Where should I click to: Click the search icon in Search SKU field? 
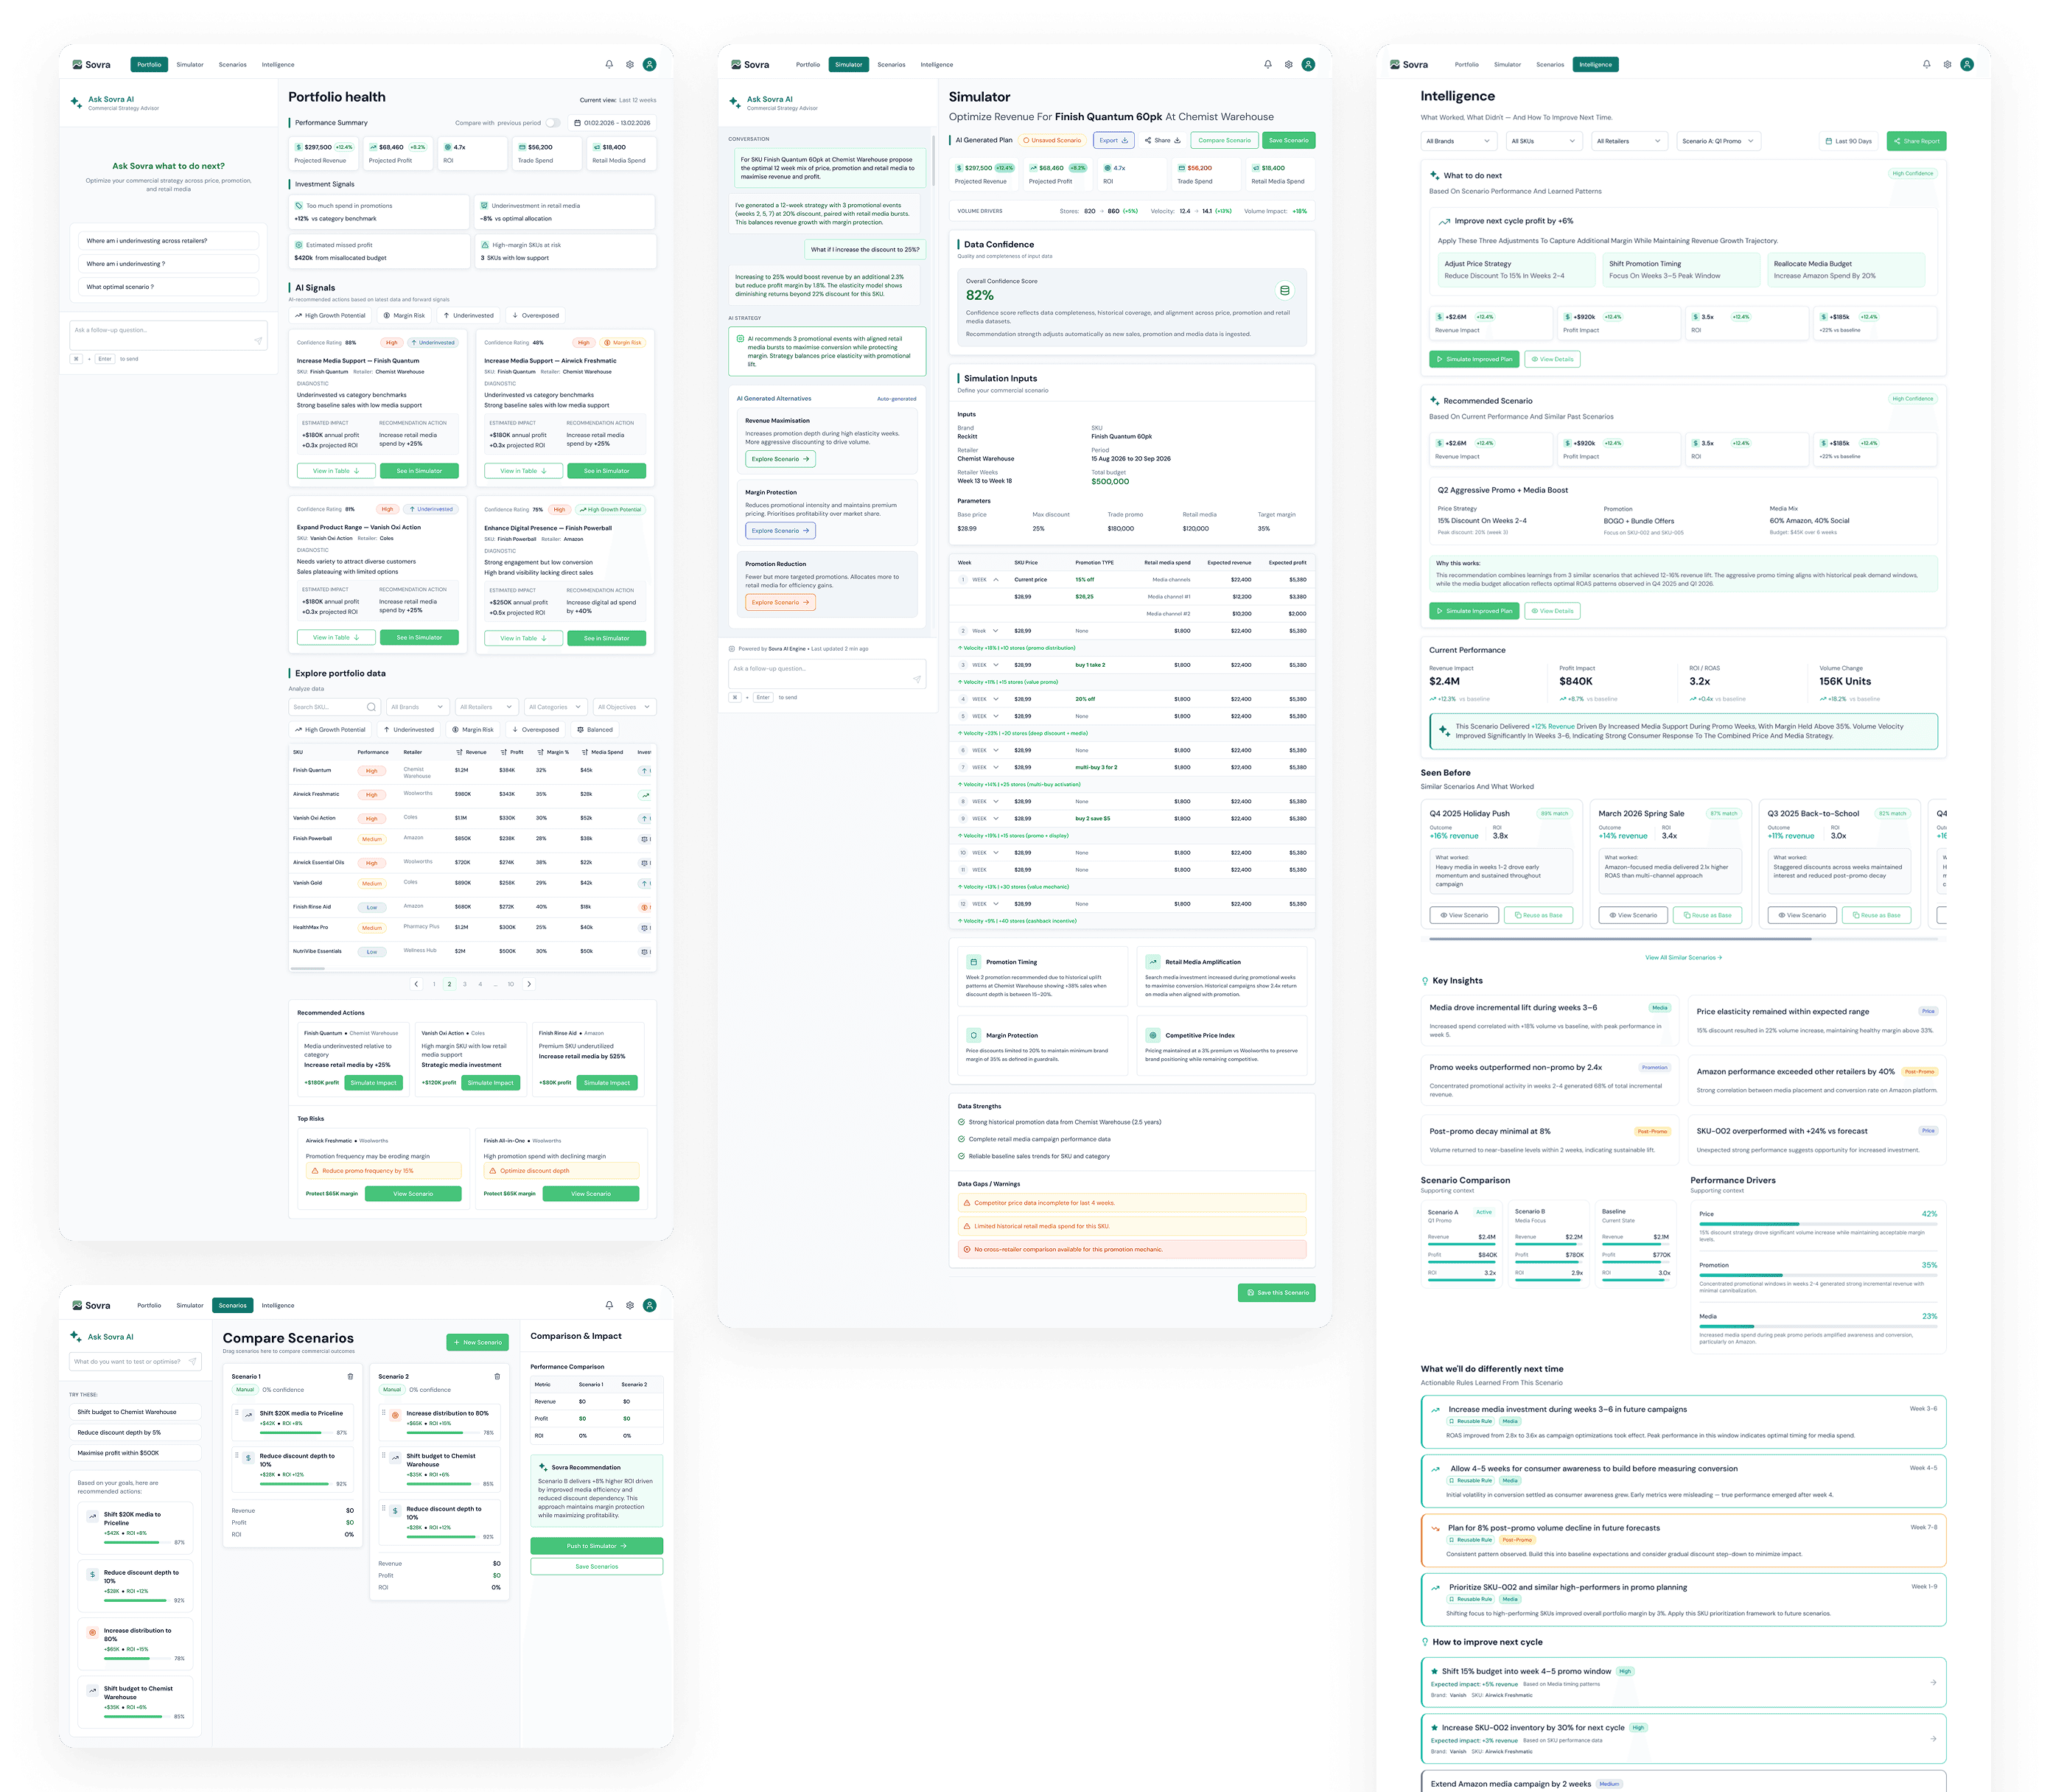click(371, 707)
